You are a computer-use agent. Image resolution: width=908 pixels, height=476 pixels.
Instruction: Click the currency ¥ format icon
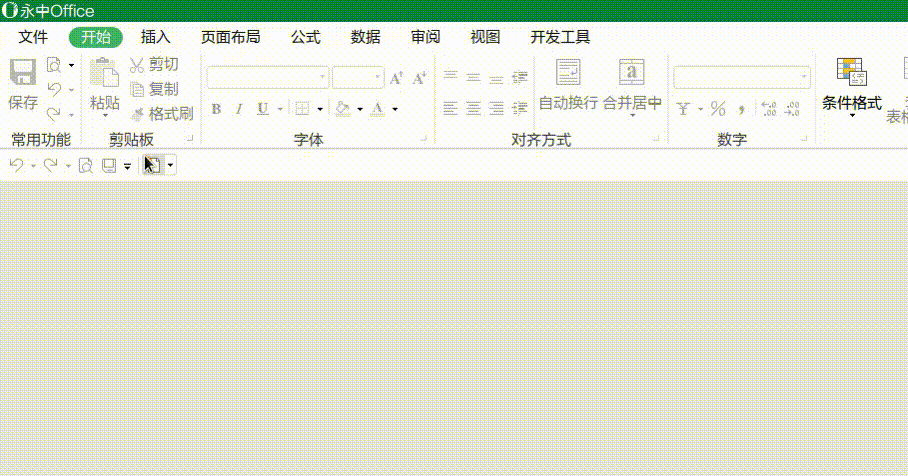tap(683, 109)
